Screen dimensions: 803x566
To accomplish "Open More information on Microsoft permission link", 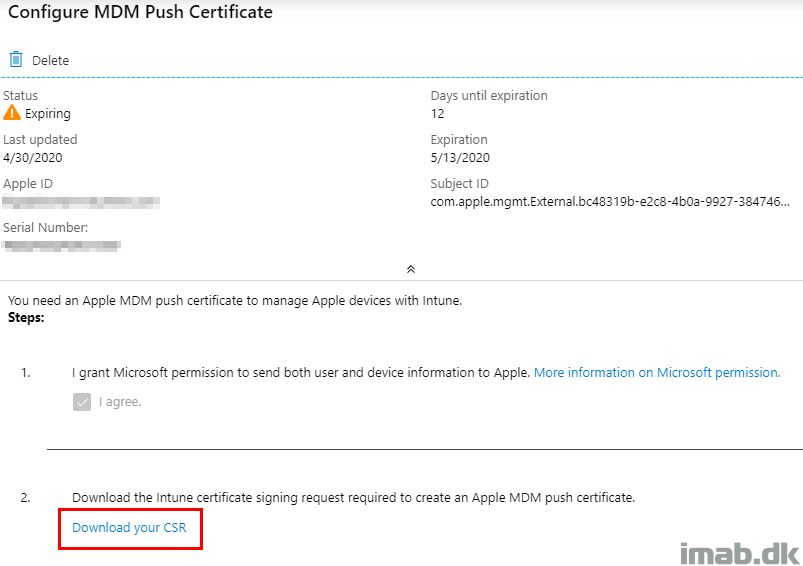I will click(x=656, y=372).
